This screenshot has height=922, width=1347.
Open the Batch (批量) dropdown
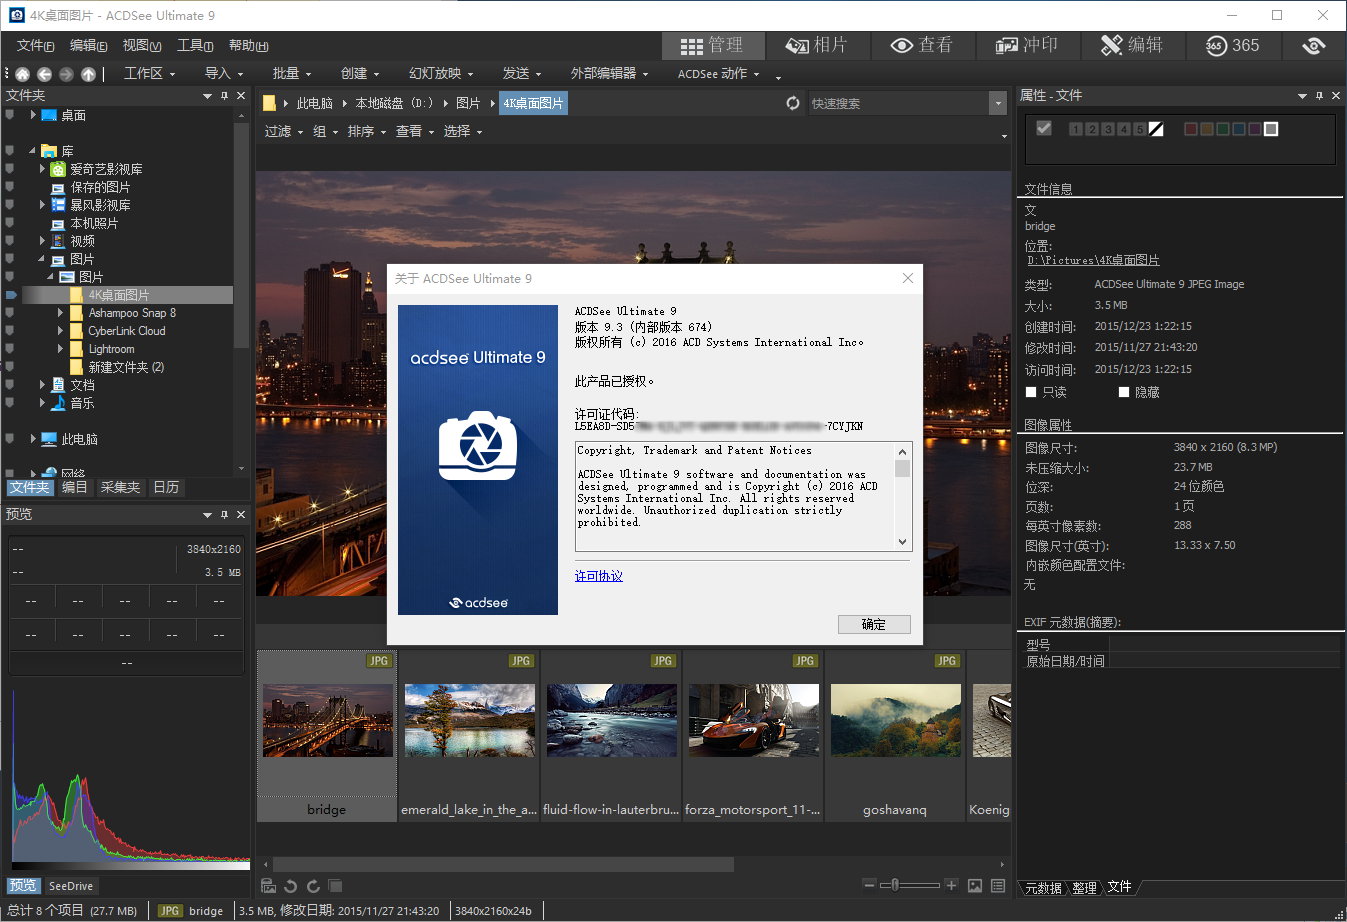(x=292, y=73)
